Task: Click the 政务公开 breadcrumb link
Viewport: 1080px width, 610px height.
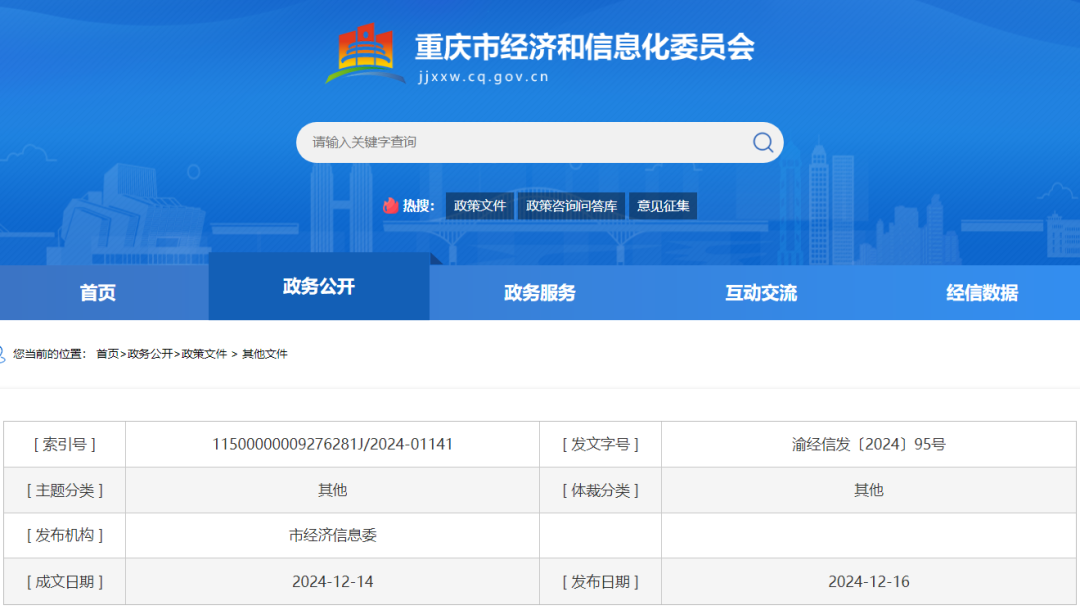Action: coord(149,354)
